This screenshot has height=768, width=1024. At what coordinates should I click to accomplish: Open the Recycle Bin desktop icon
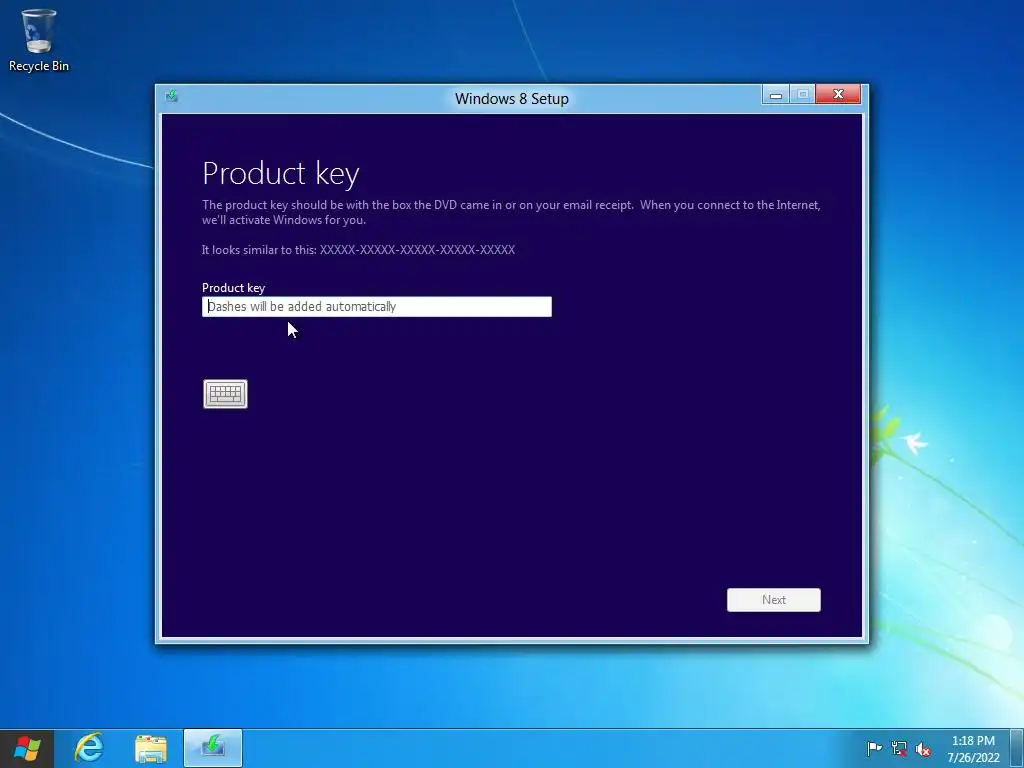point(39,40)
